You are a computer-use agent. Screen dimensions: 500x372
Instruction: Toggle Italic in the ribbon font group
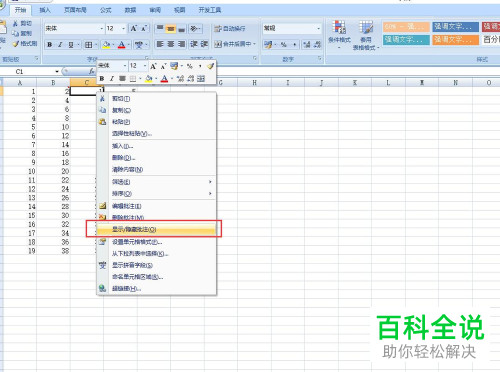60,45
